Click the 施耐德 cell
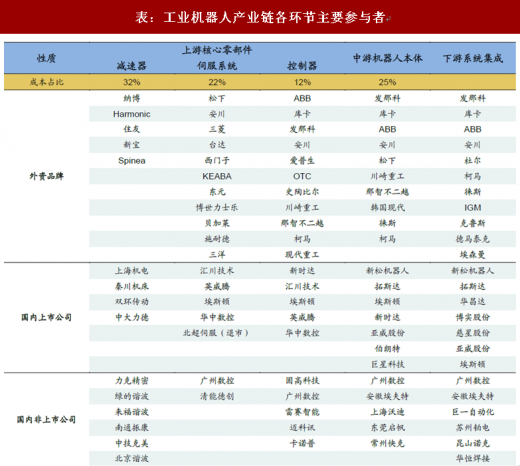 (x=217, y=239)
